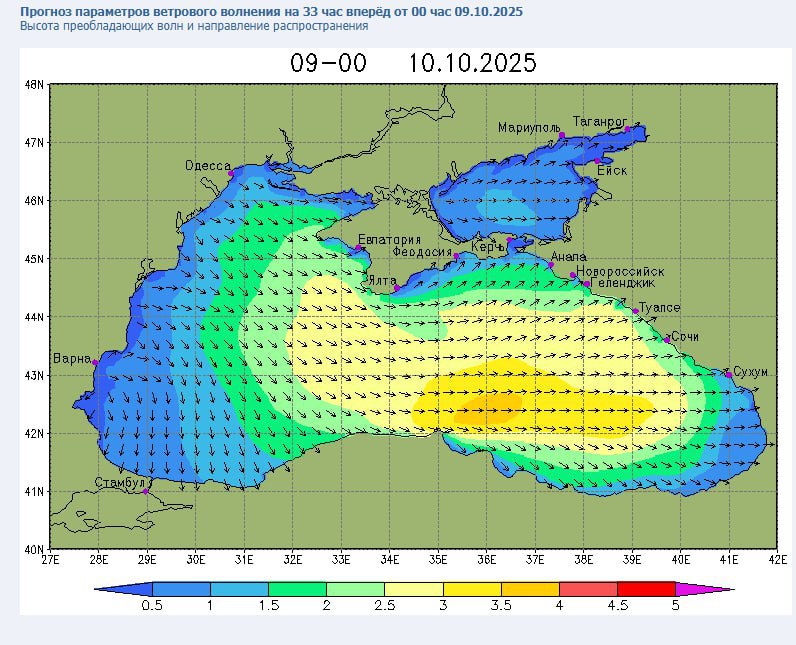796x645 pixels.
Task: Click the Varna city marker dot
Action: click(96, 362)
